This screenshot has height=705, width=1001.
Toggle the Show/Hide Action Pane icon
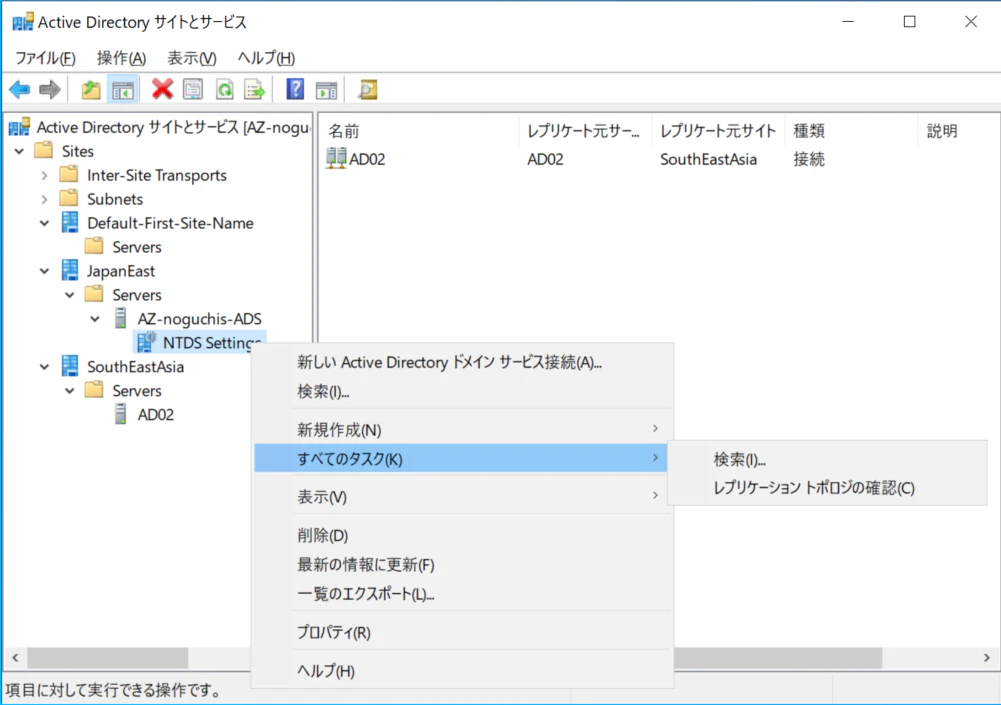(326, 89)
